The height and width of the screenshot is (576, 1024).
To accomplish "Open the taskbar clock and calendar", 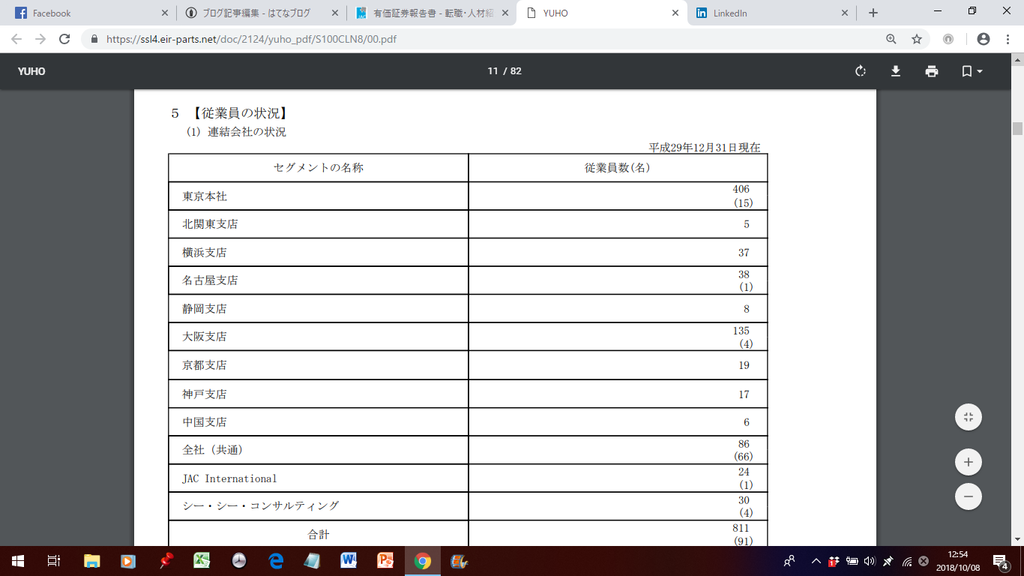I will tap(957, 562).
